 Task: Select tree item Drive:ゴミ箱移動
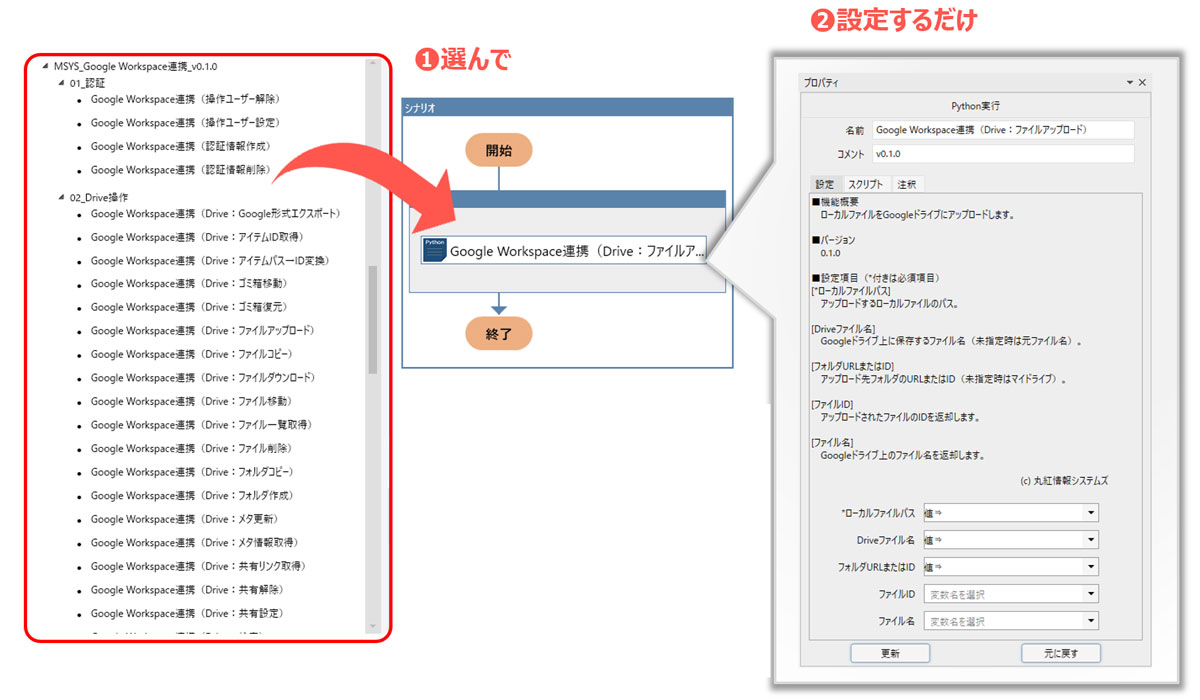pos(189,284)
